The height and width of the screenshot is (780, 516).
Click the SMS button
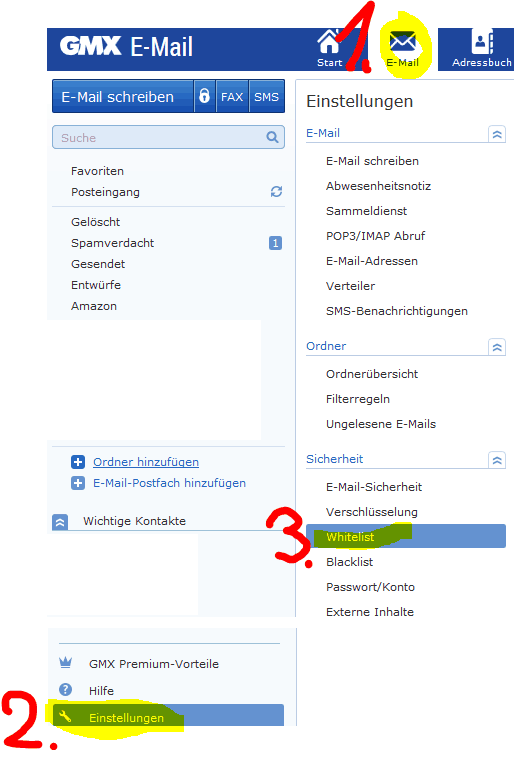click(266, 96)
